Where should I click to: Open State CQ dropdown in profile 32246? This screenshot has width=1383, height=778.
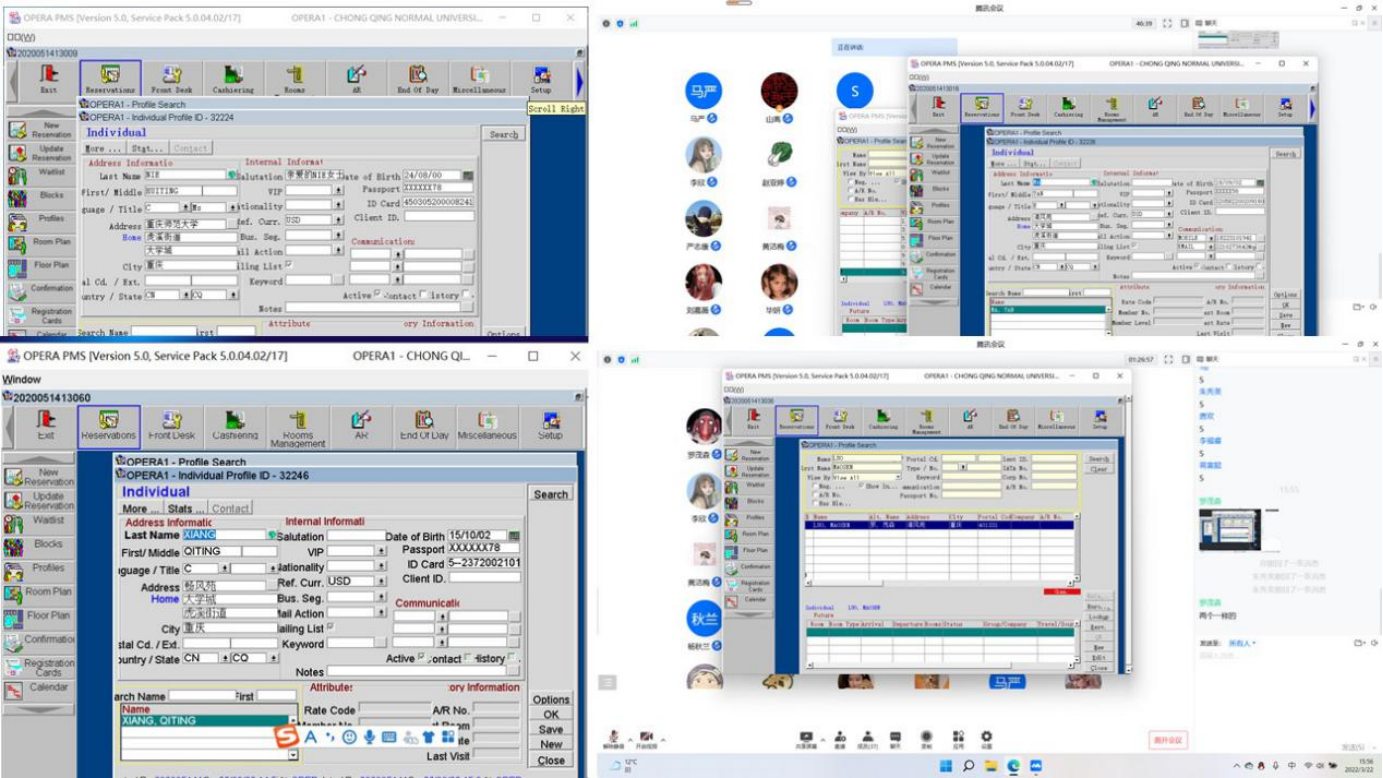(273, 658)
